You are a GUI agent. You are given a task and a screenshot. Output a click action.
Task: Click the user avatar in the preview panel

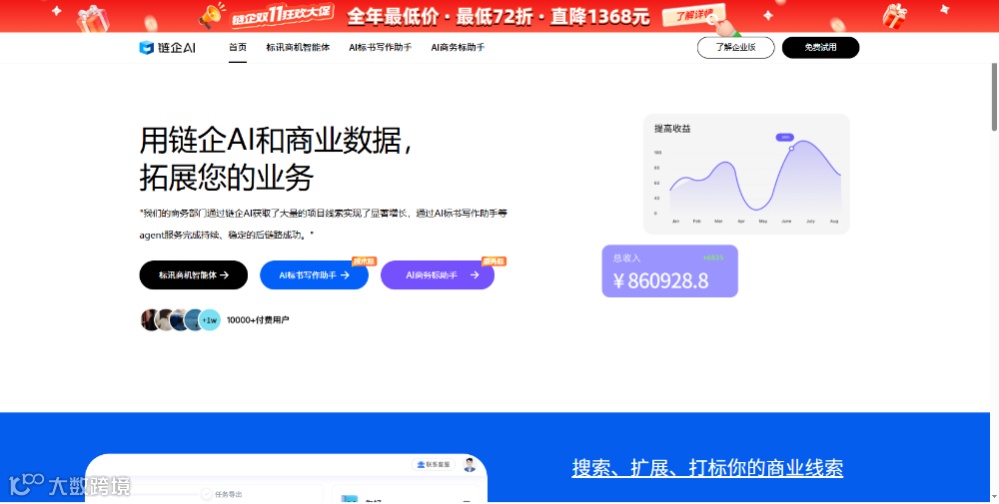pyautogui.click(x=470, y=465)
